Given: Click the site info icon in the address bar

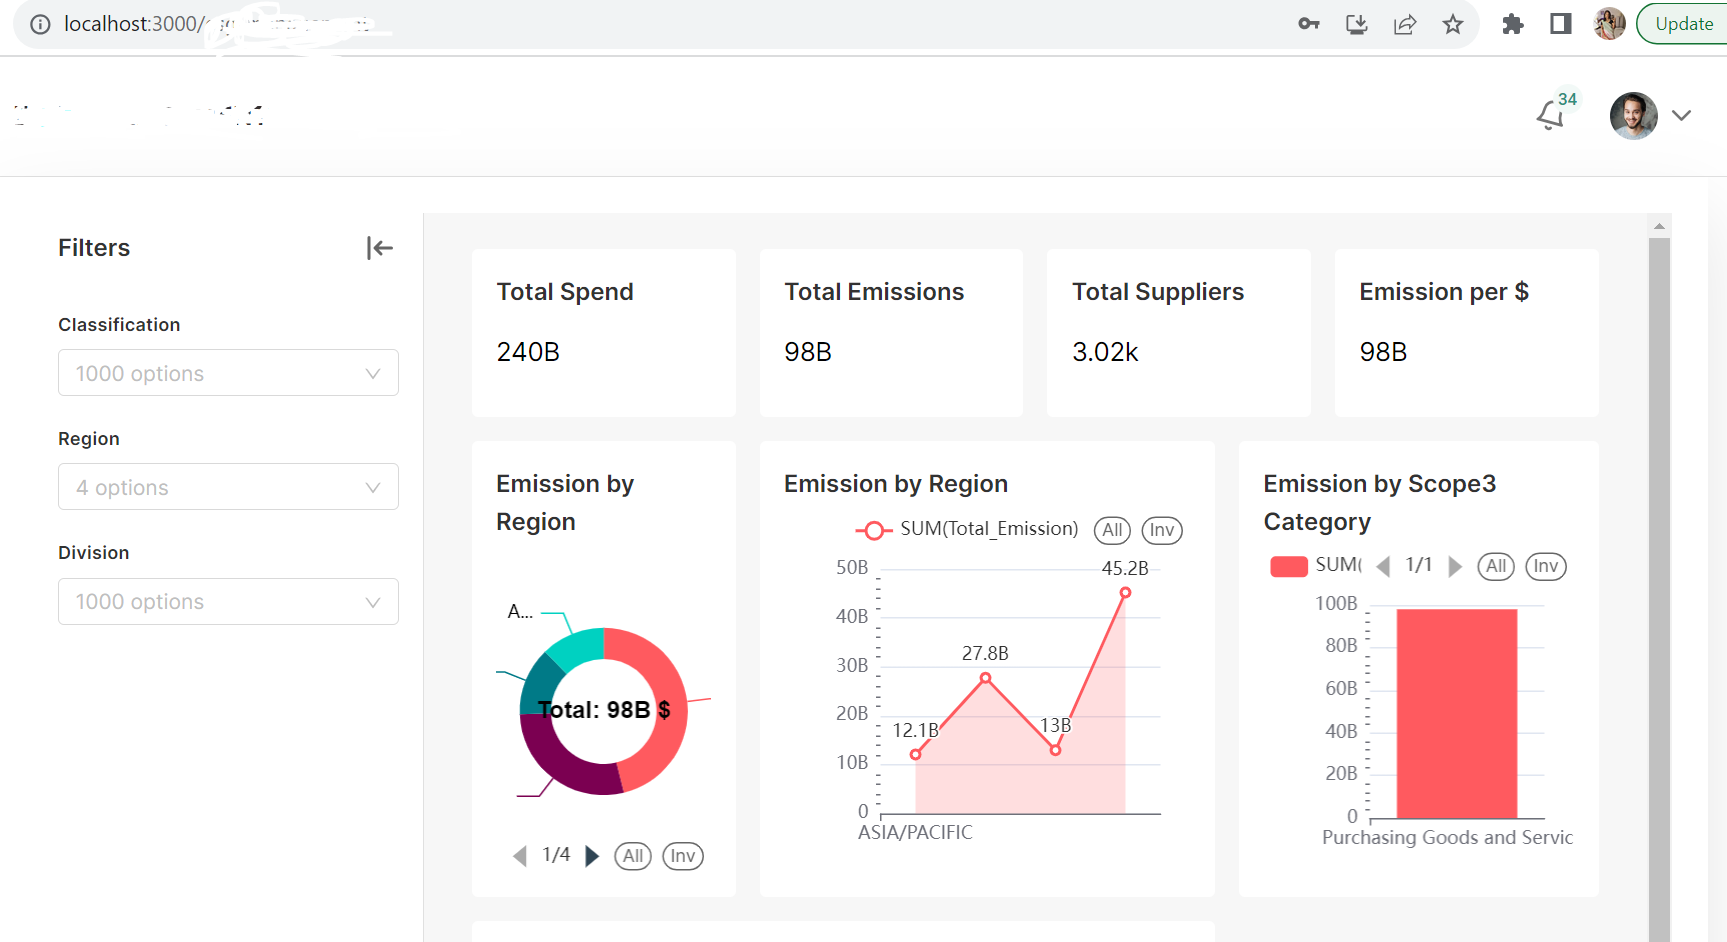Looking at the screenshot, I should click(40, 24).
